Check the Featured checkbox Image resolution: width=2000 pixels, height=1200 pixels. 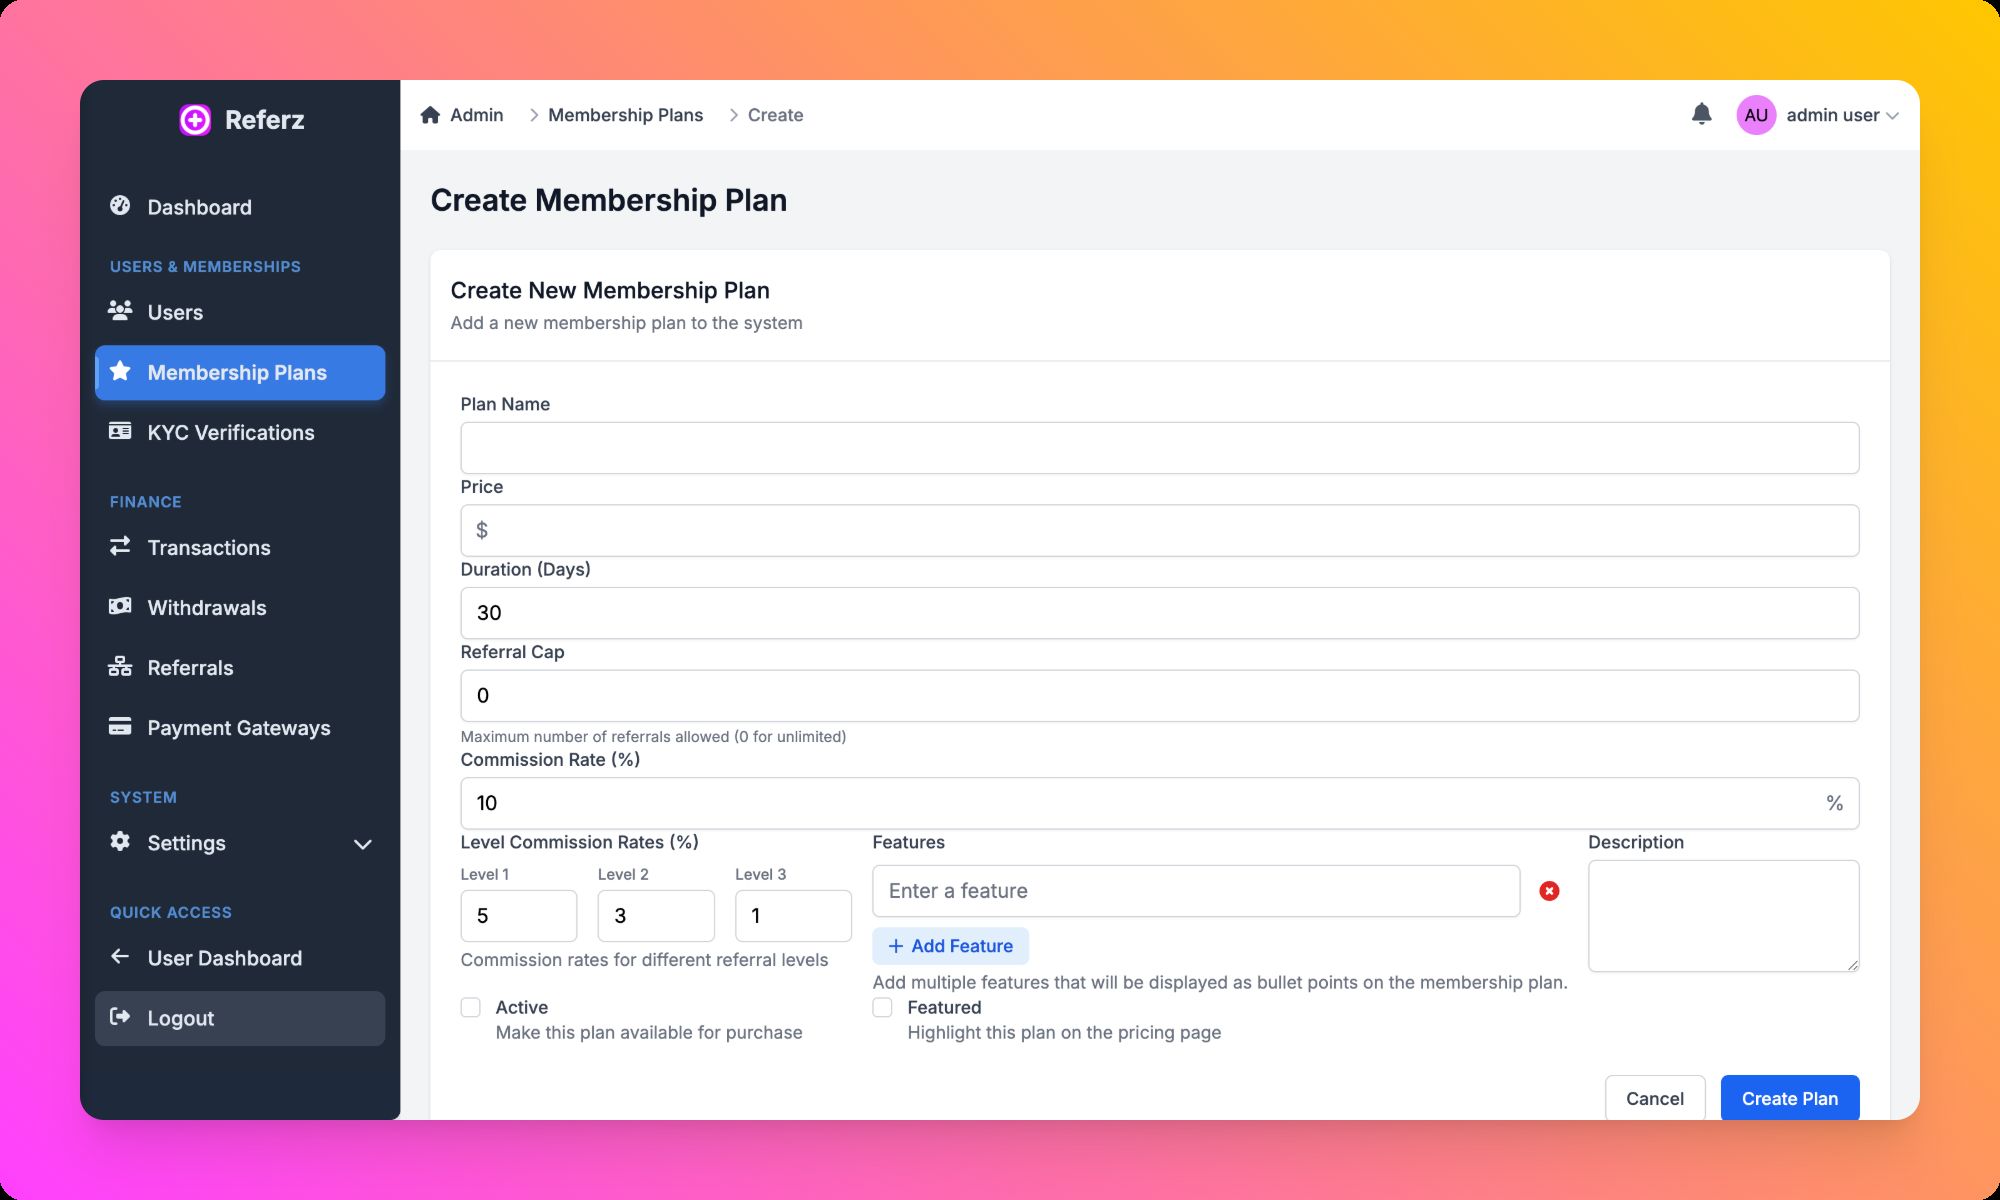tap(882, 1007)
